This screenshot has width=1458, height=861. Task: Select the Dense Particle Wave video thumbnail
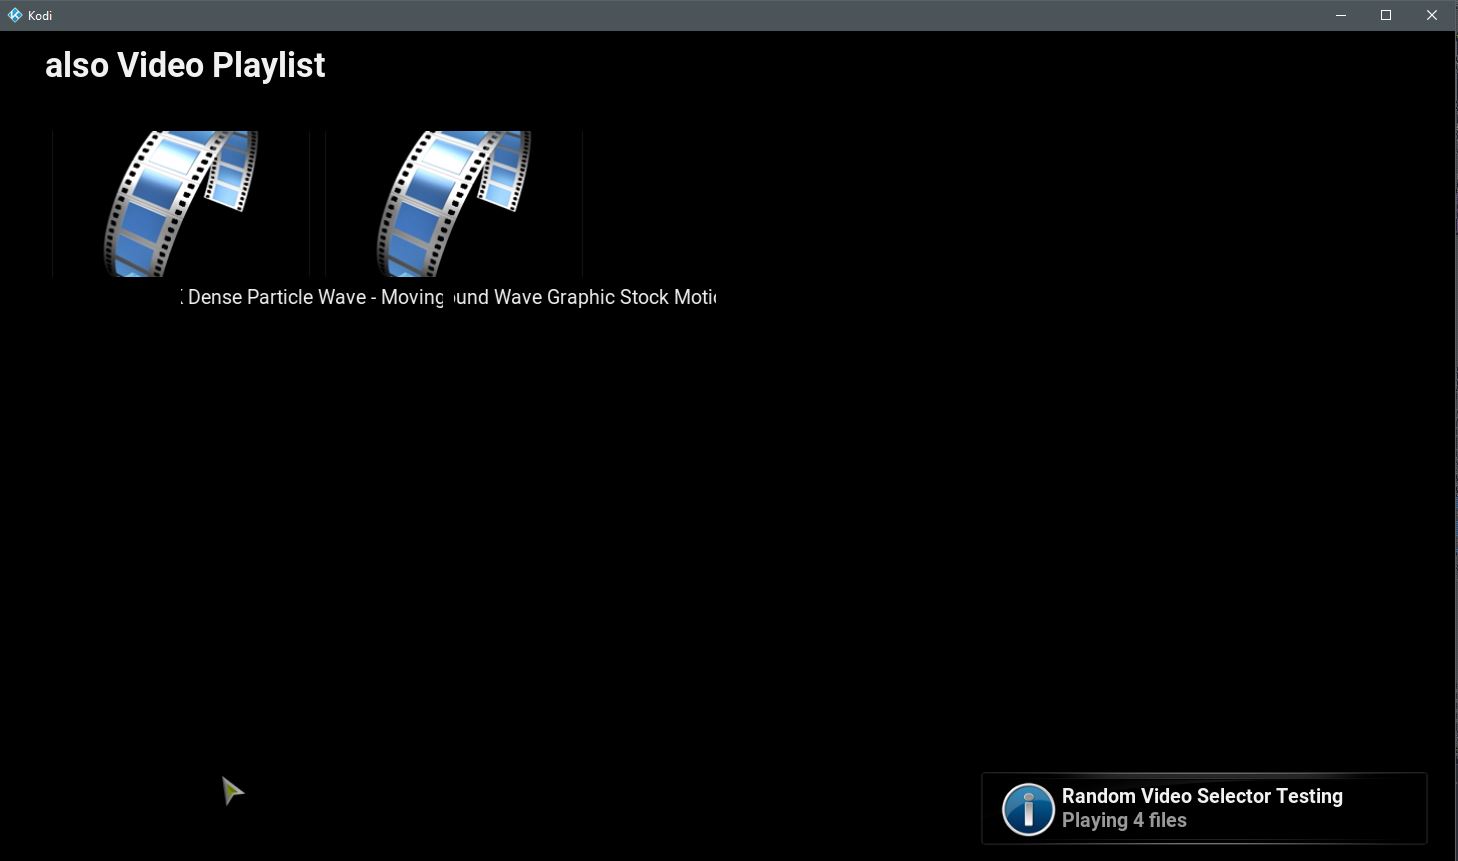point(181,204)
